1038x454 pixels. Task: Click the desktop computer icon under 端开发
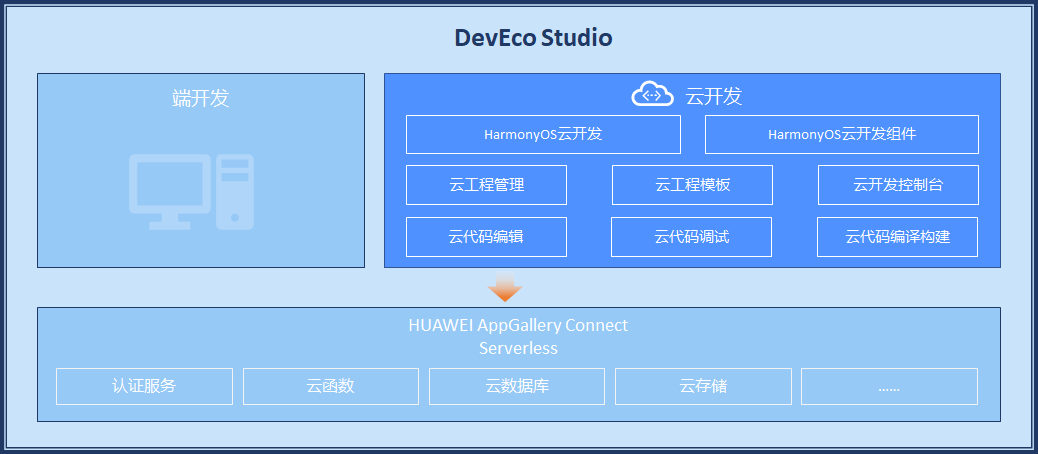pyautogui.click(x=191, y=192)
